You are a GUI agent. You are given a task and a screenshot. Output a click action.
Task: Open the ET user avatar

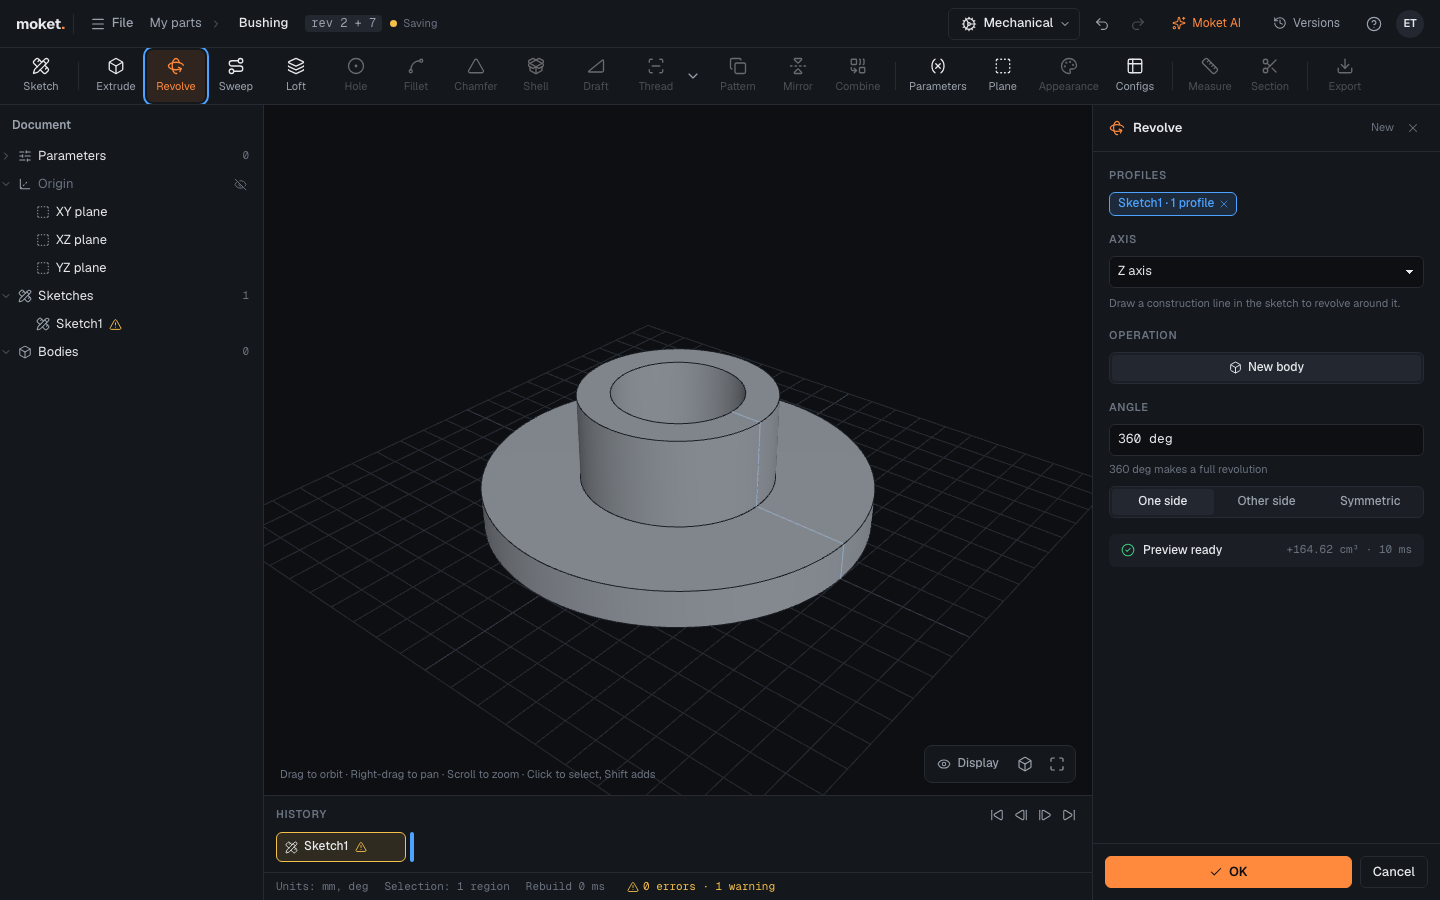pos(1410,23)
